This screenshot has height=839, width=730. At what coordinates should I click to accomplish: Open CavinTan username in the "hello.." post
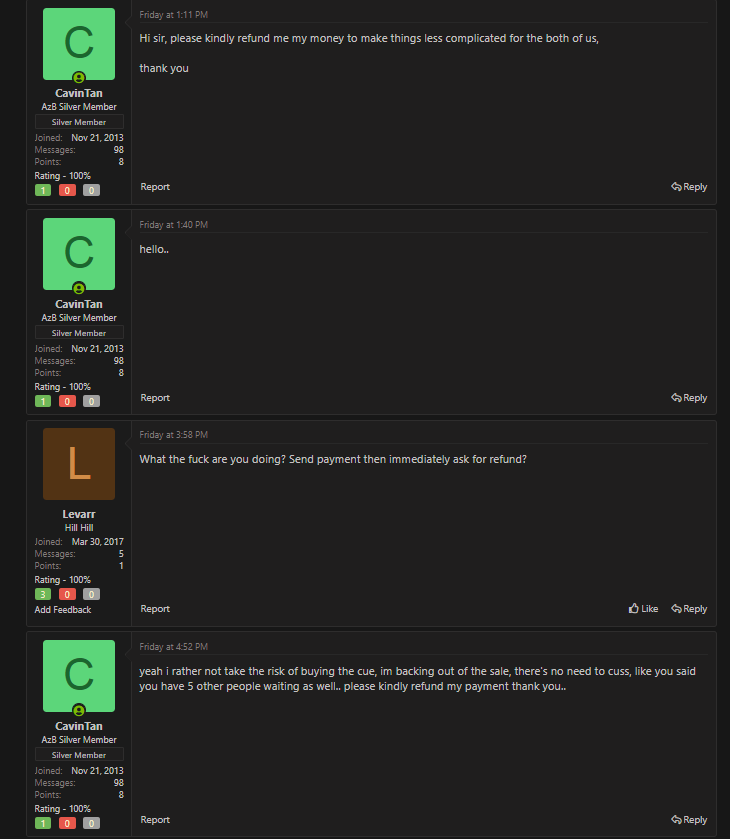pyautogui.click(x=79, y=304)
